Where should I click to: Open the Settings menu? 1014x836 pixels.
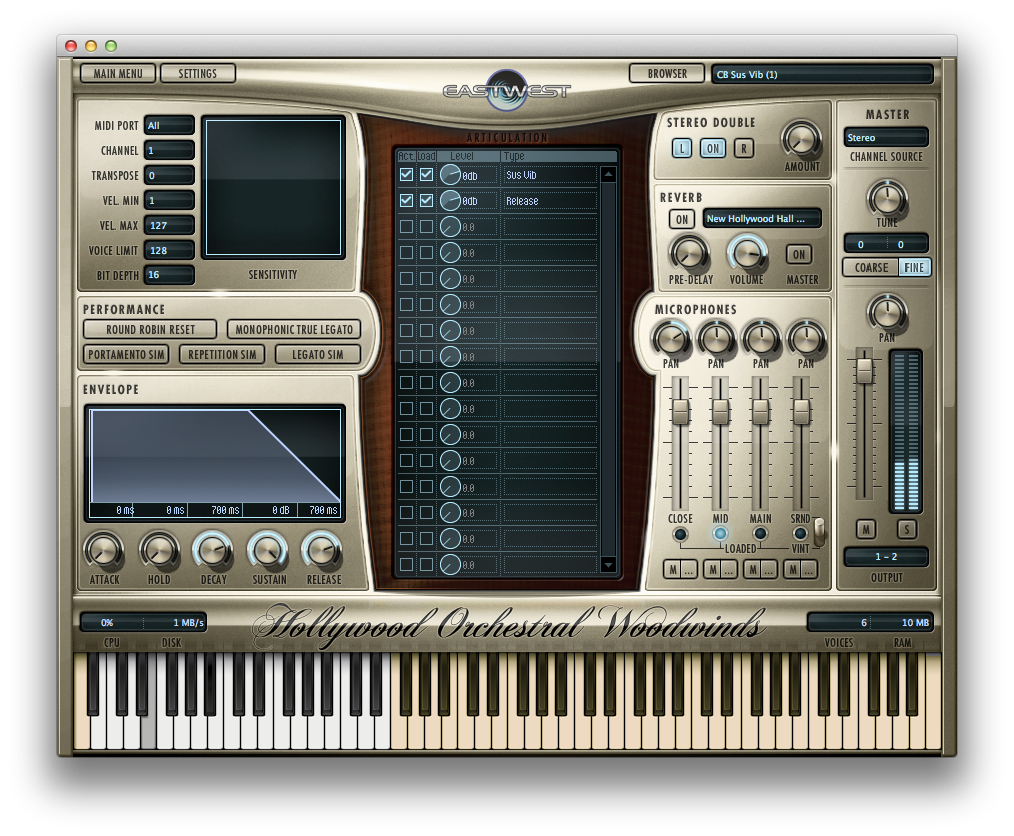tap(197, 74)
